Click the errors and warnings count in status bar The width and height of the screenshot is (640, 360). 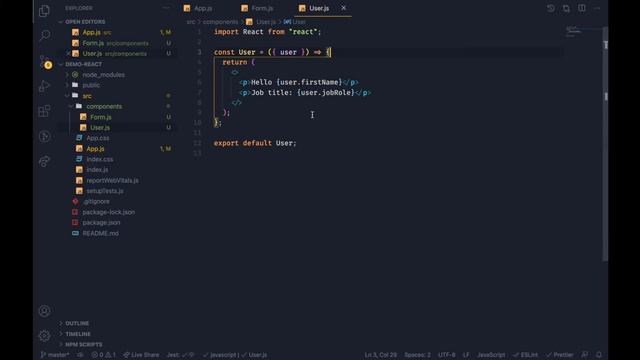click(x=104, y=355)
